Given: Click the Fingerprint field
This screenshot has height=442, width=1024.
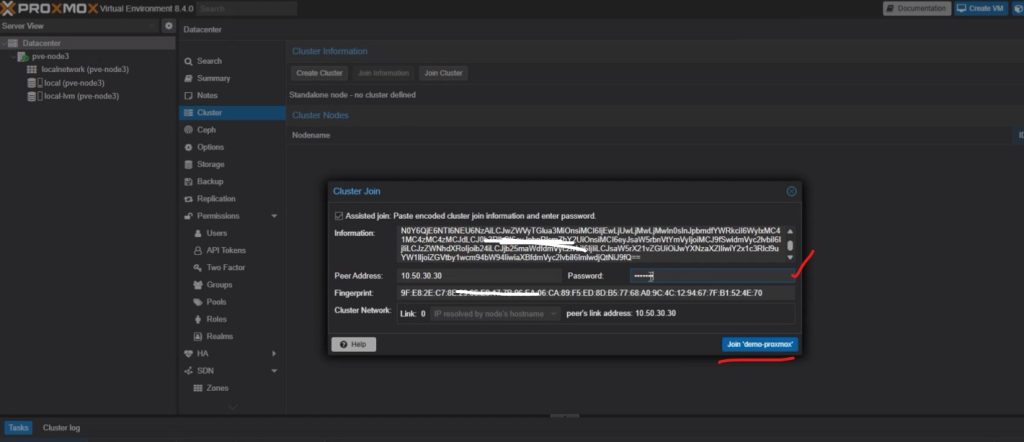Looking at the screenshot, I should point(597,293).
